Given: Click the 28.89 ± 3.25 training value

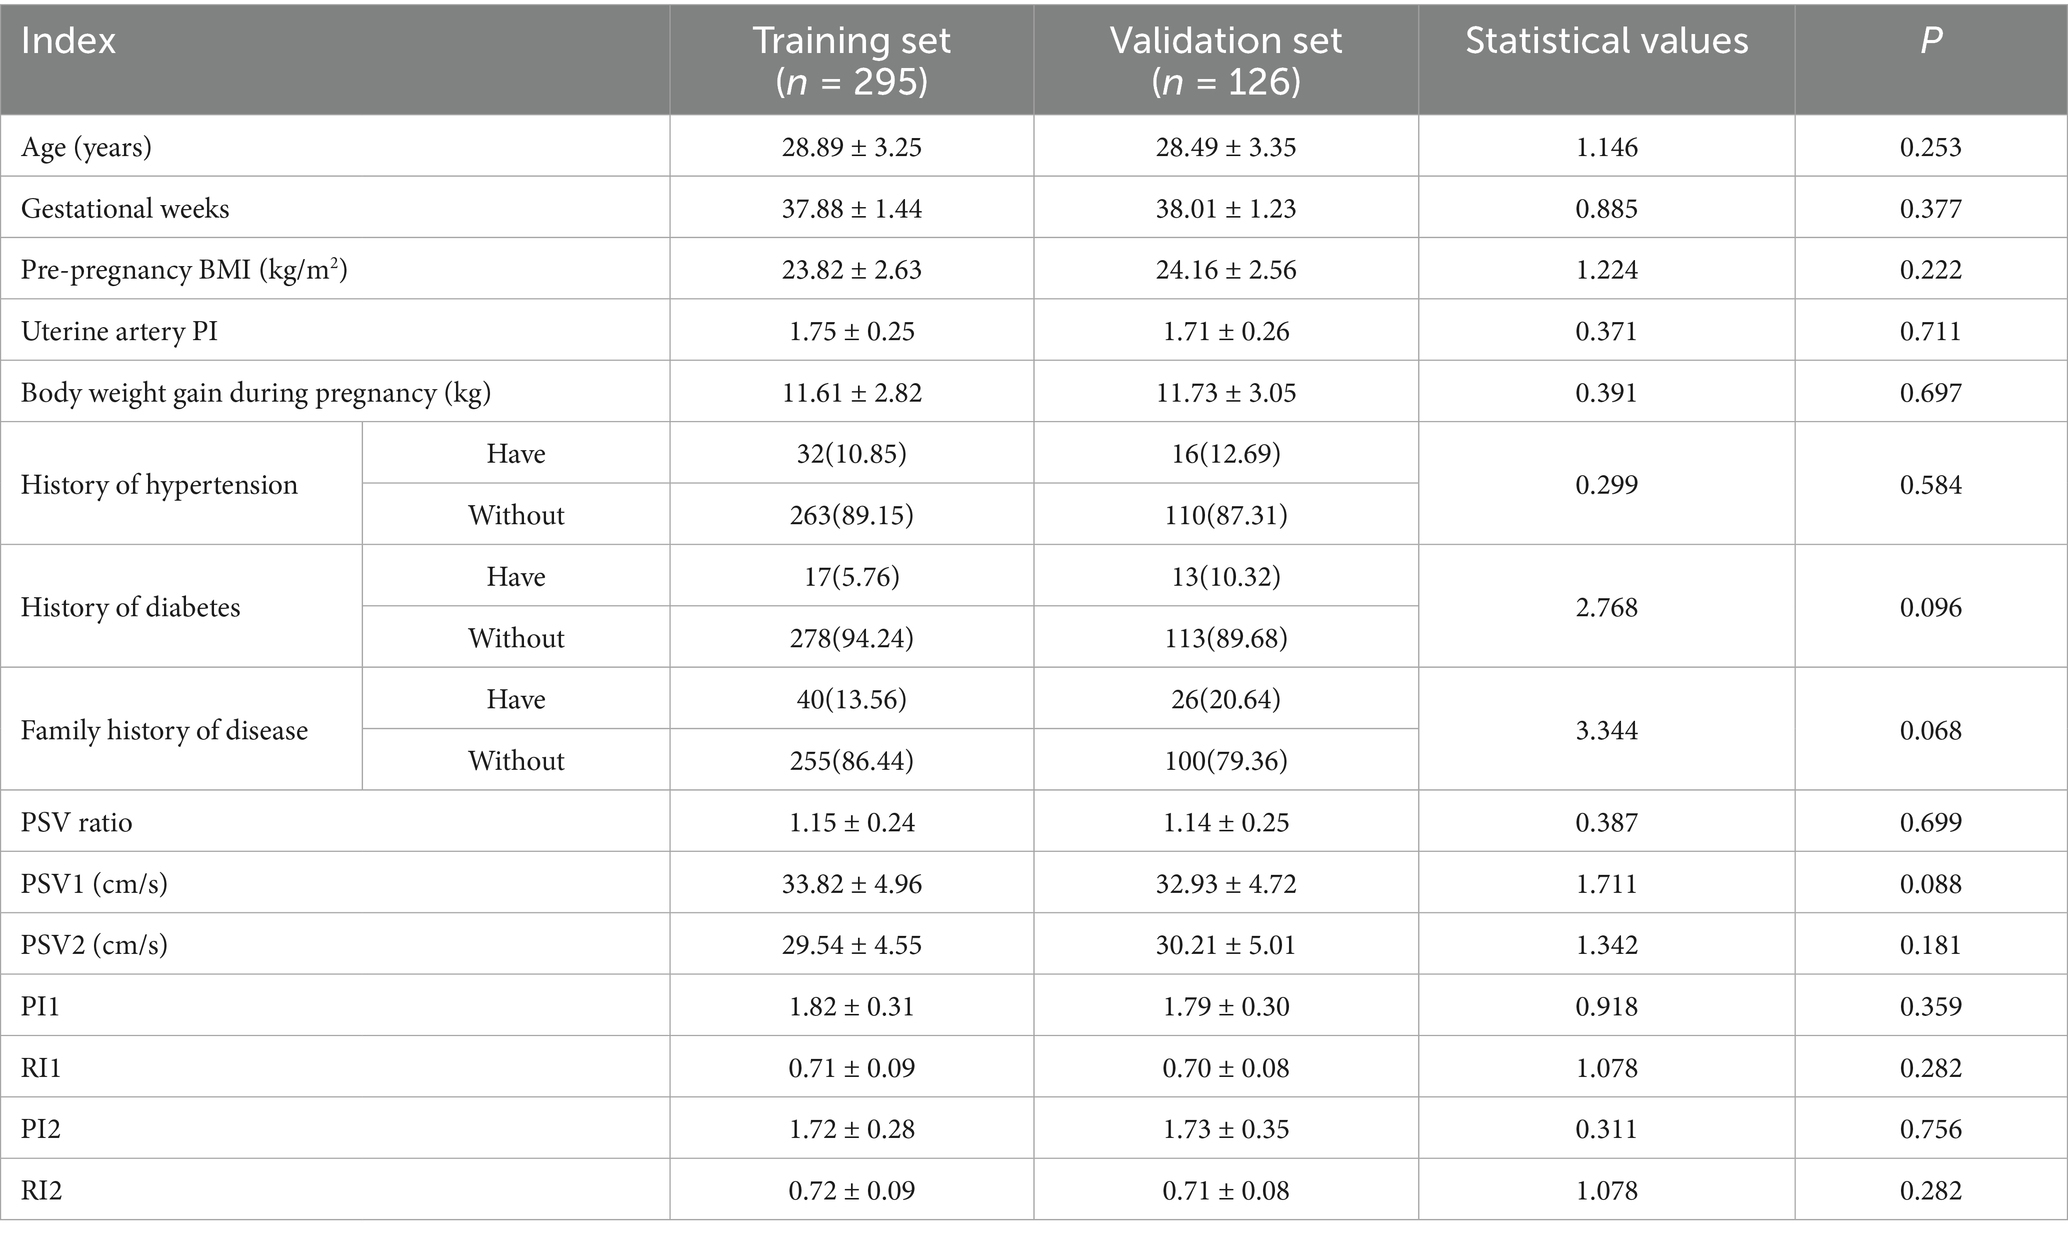Looking at the screenshot, I should tap(851, 148).
